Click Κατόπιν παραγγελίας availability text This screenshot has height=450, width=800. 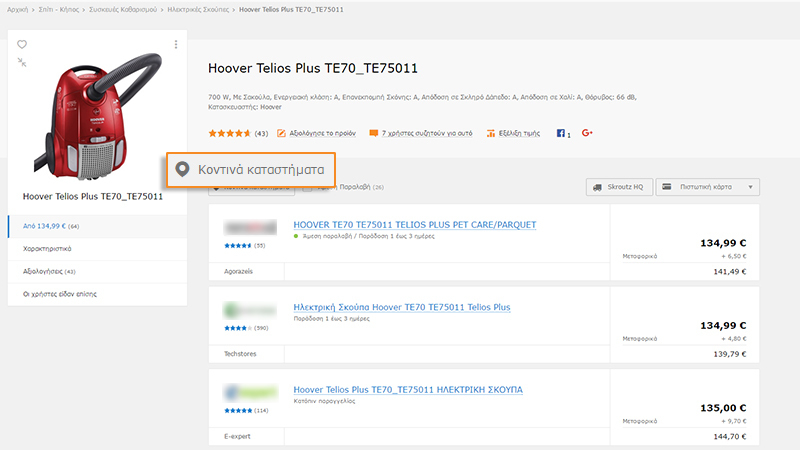click(x=324, y=401)
